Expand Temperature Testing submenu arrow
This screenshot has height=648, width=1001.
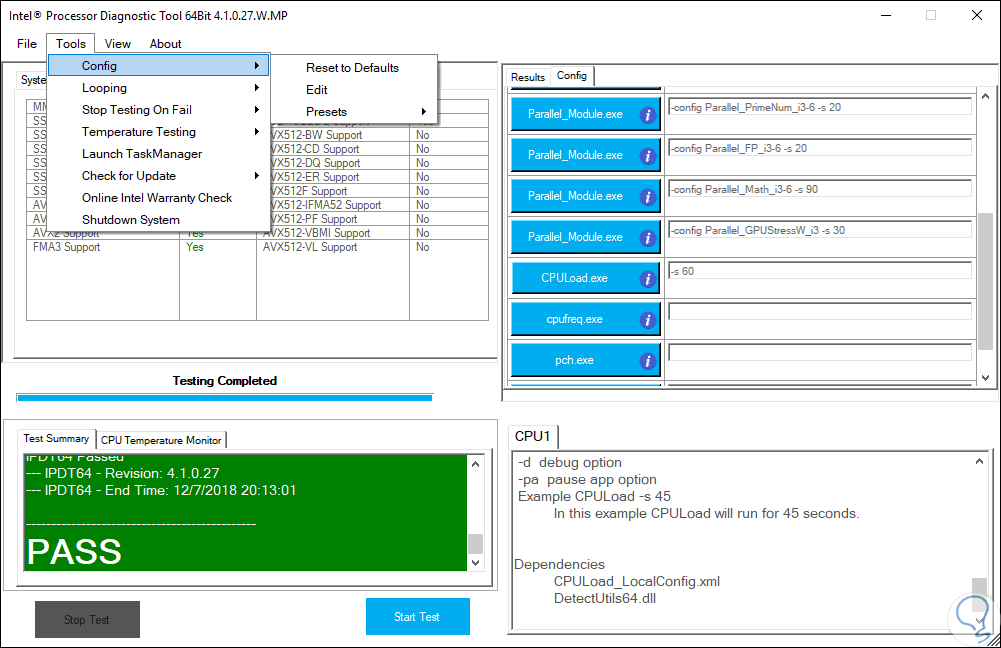257,132
